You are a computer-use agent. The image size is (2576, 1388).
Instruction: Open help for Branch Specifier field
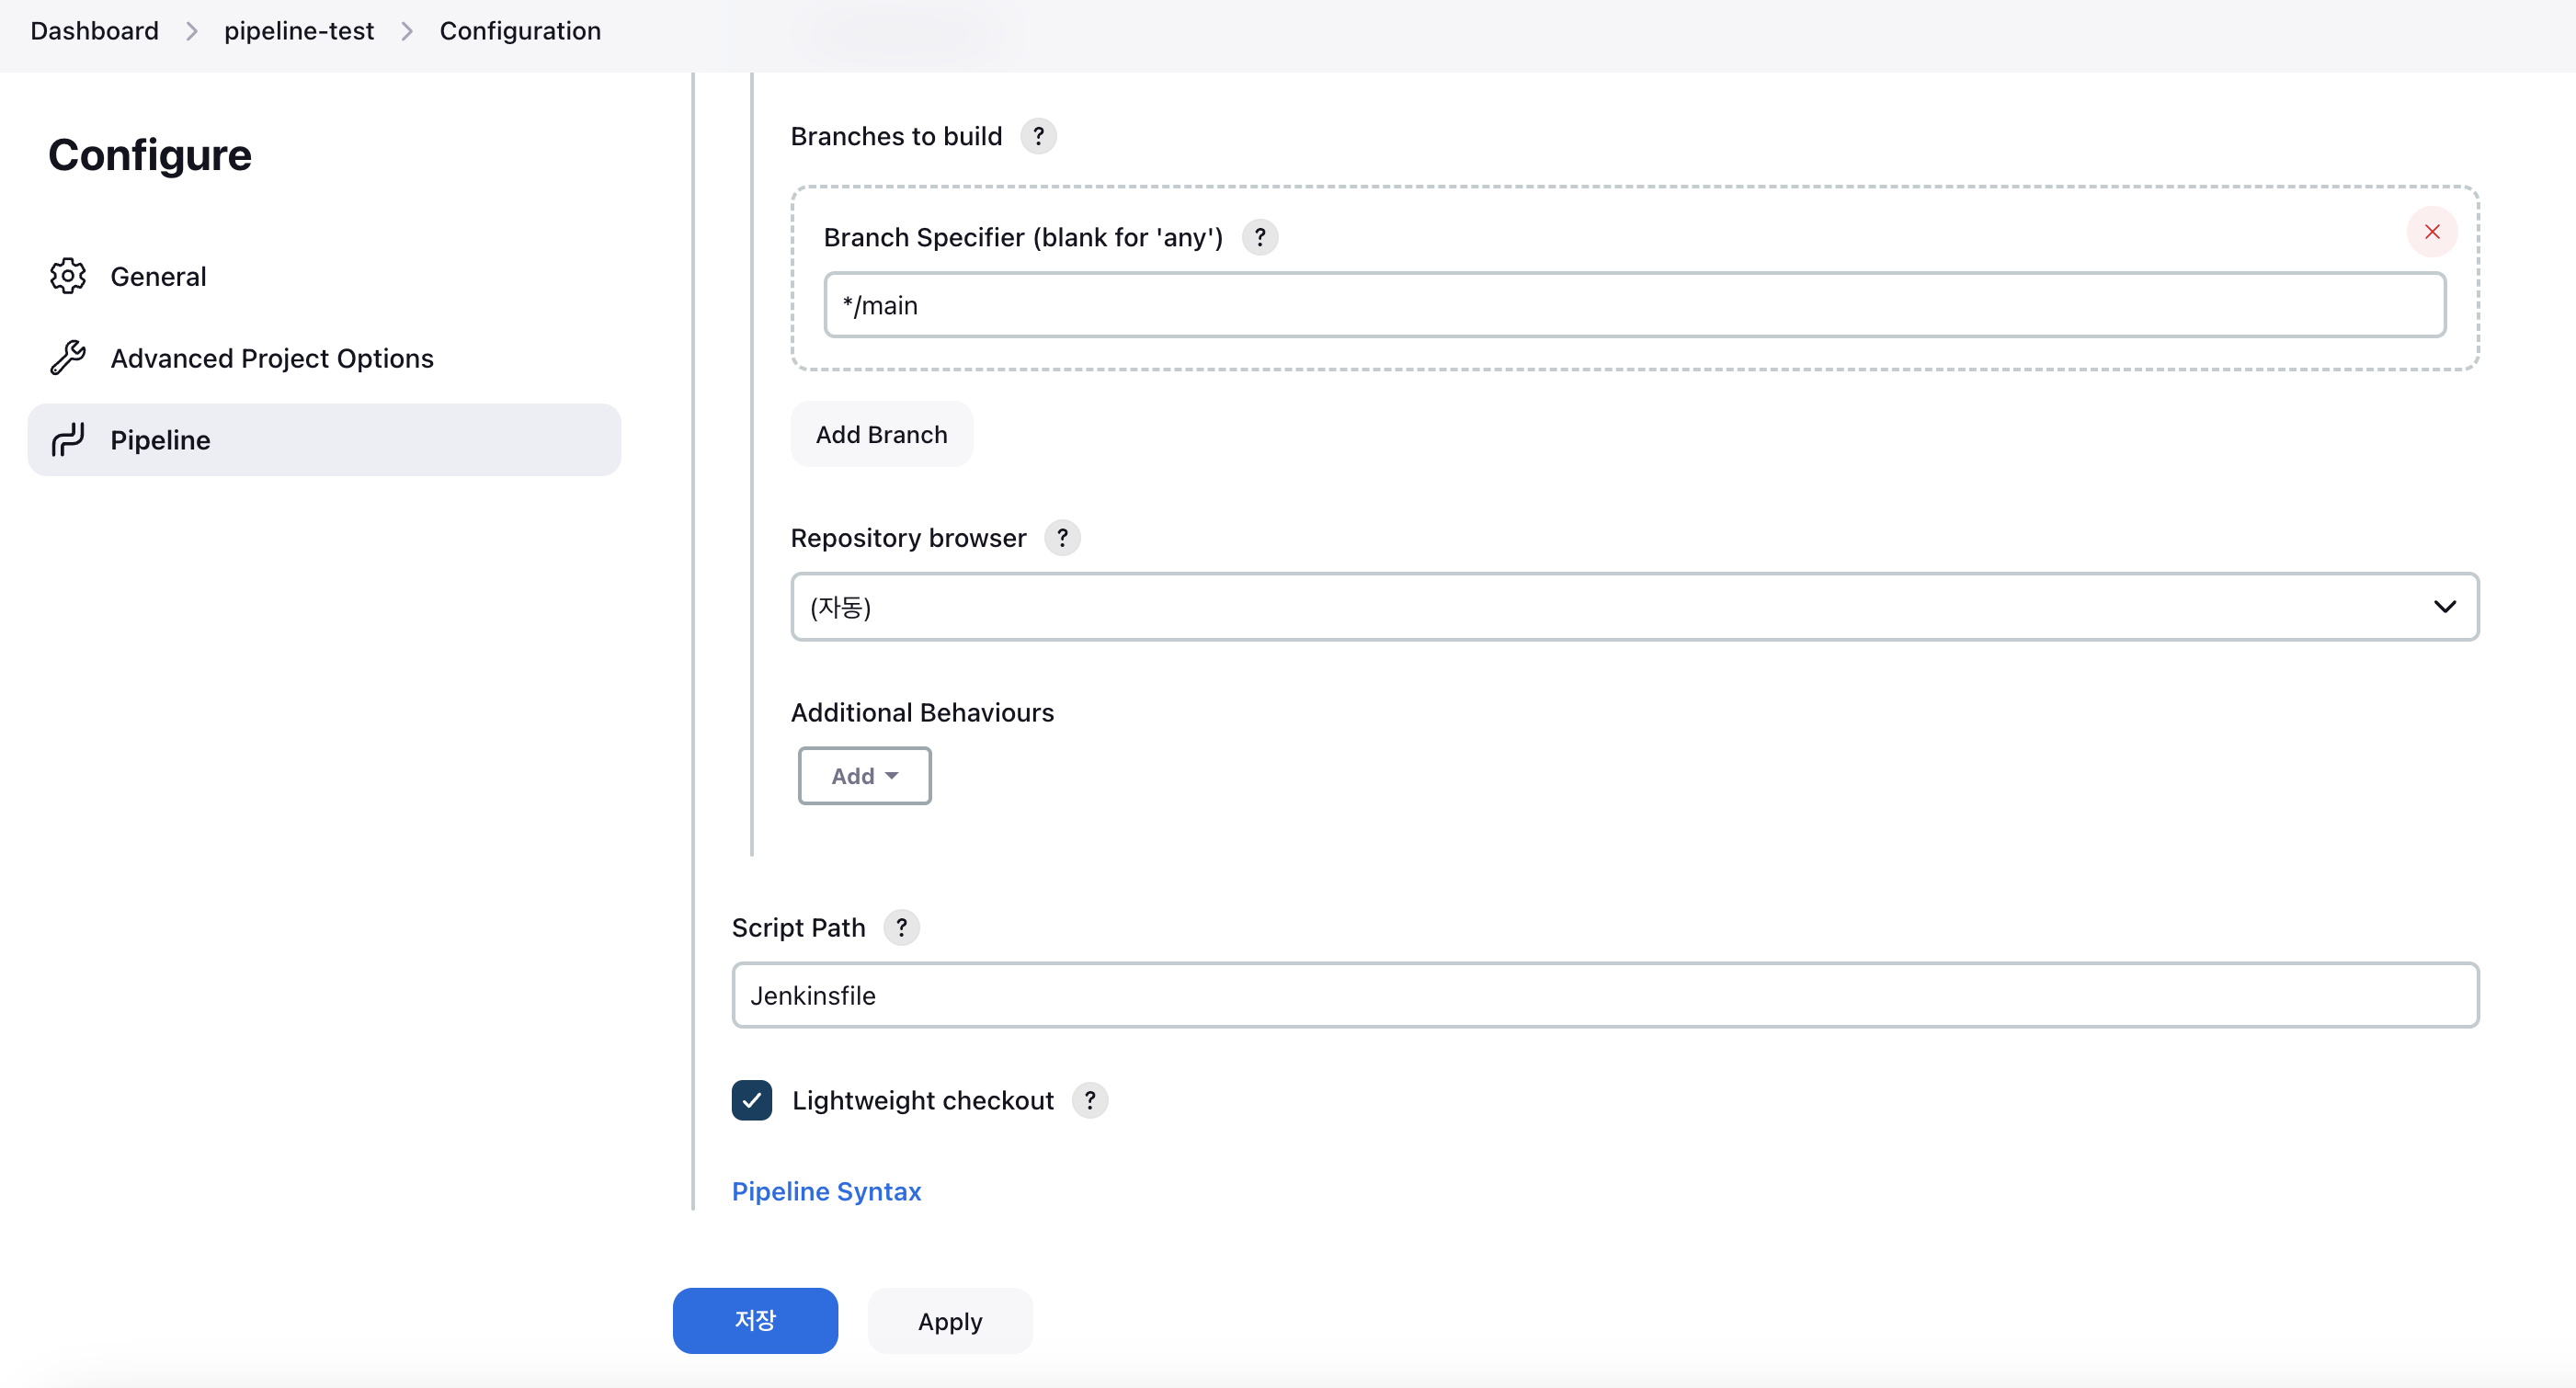1259,238
